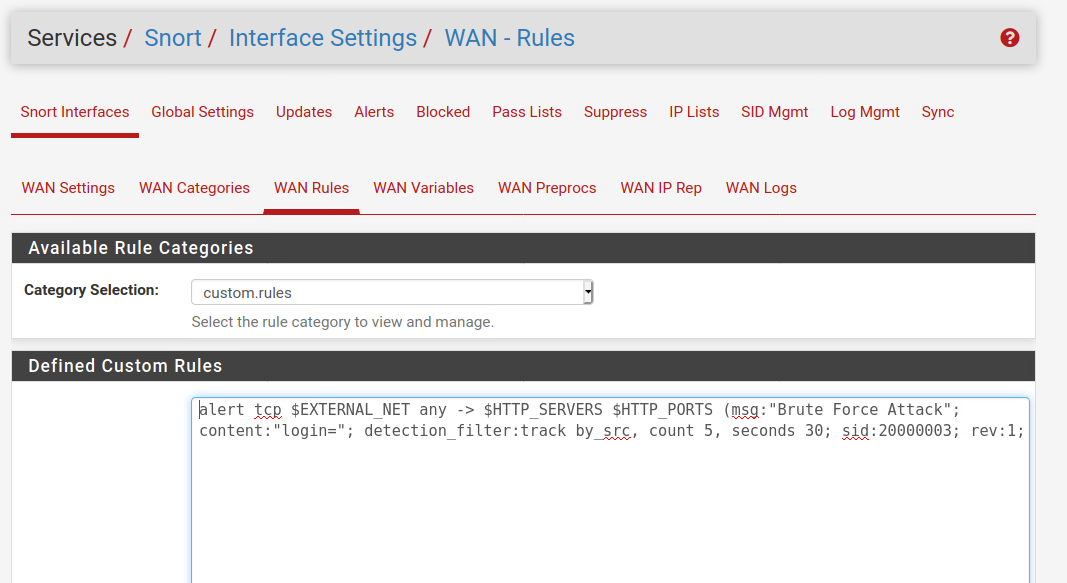Open the Alerts tab
Image resolution: width=1067 pixels, height=583 pixels.
click(x=374, y=112)
